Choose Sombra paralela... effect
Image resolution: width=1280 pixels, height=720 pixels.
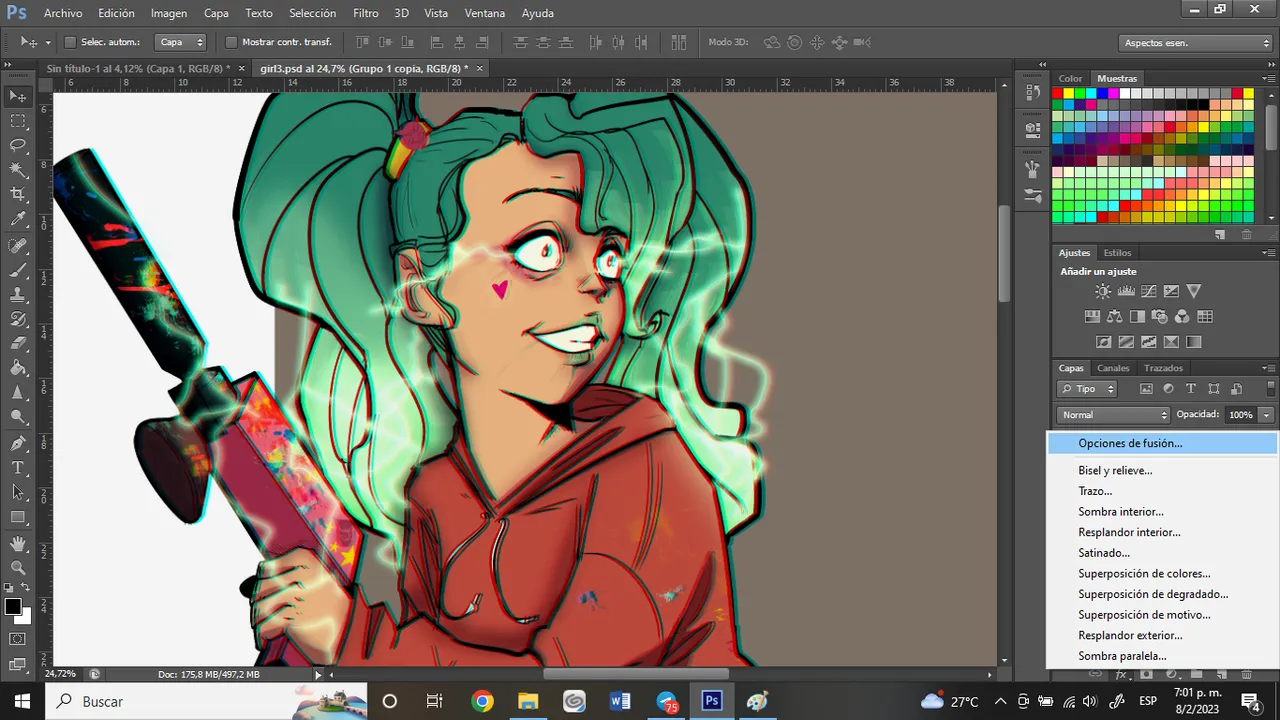(1122, 656)
